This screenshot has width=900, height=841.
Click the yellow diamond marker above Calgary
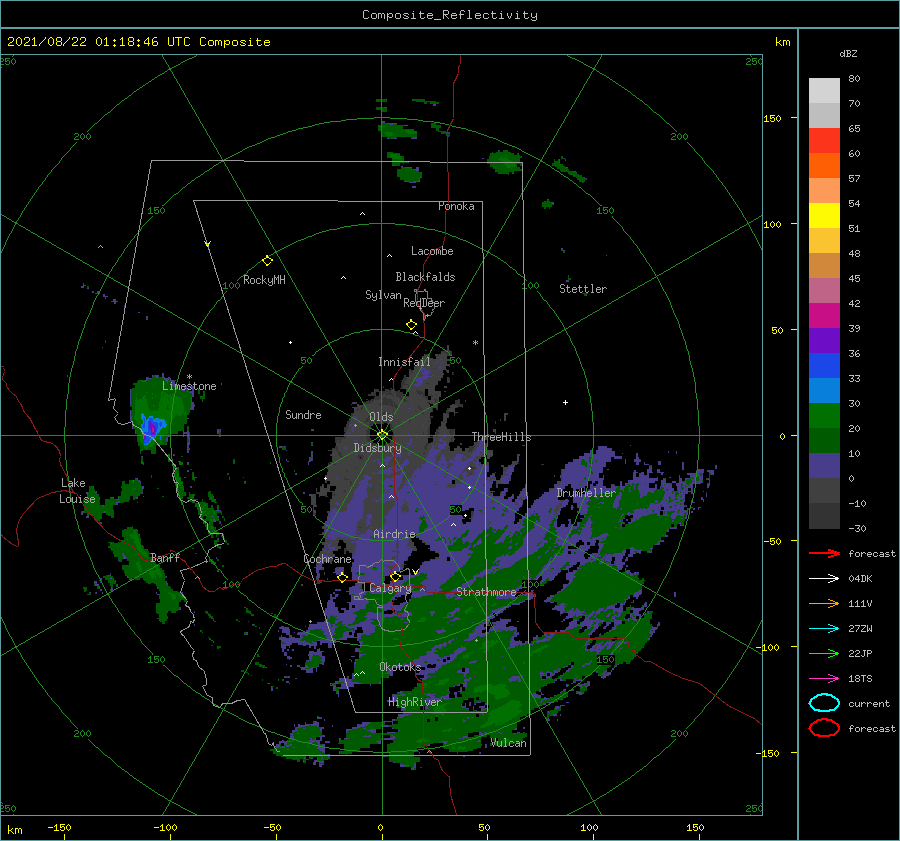click(x=395, y=576)
